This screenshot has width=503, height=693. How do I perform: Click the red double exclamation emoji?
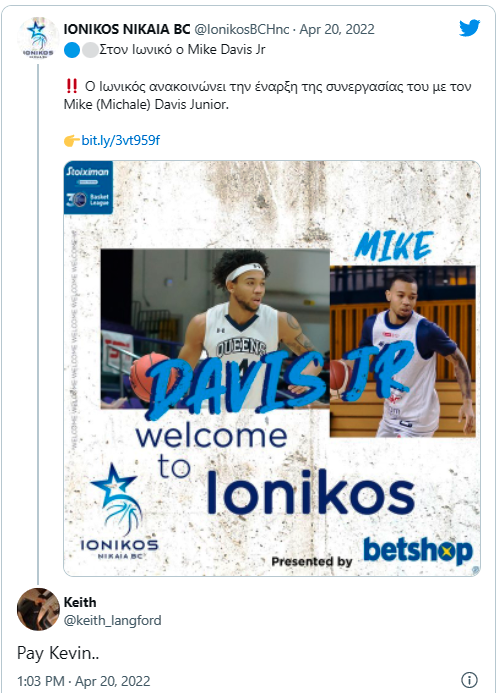point(71,86)
